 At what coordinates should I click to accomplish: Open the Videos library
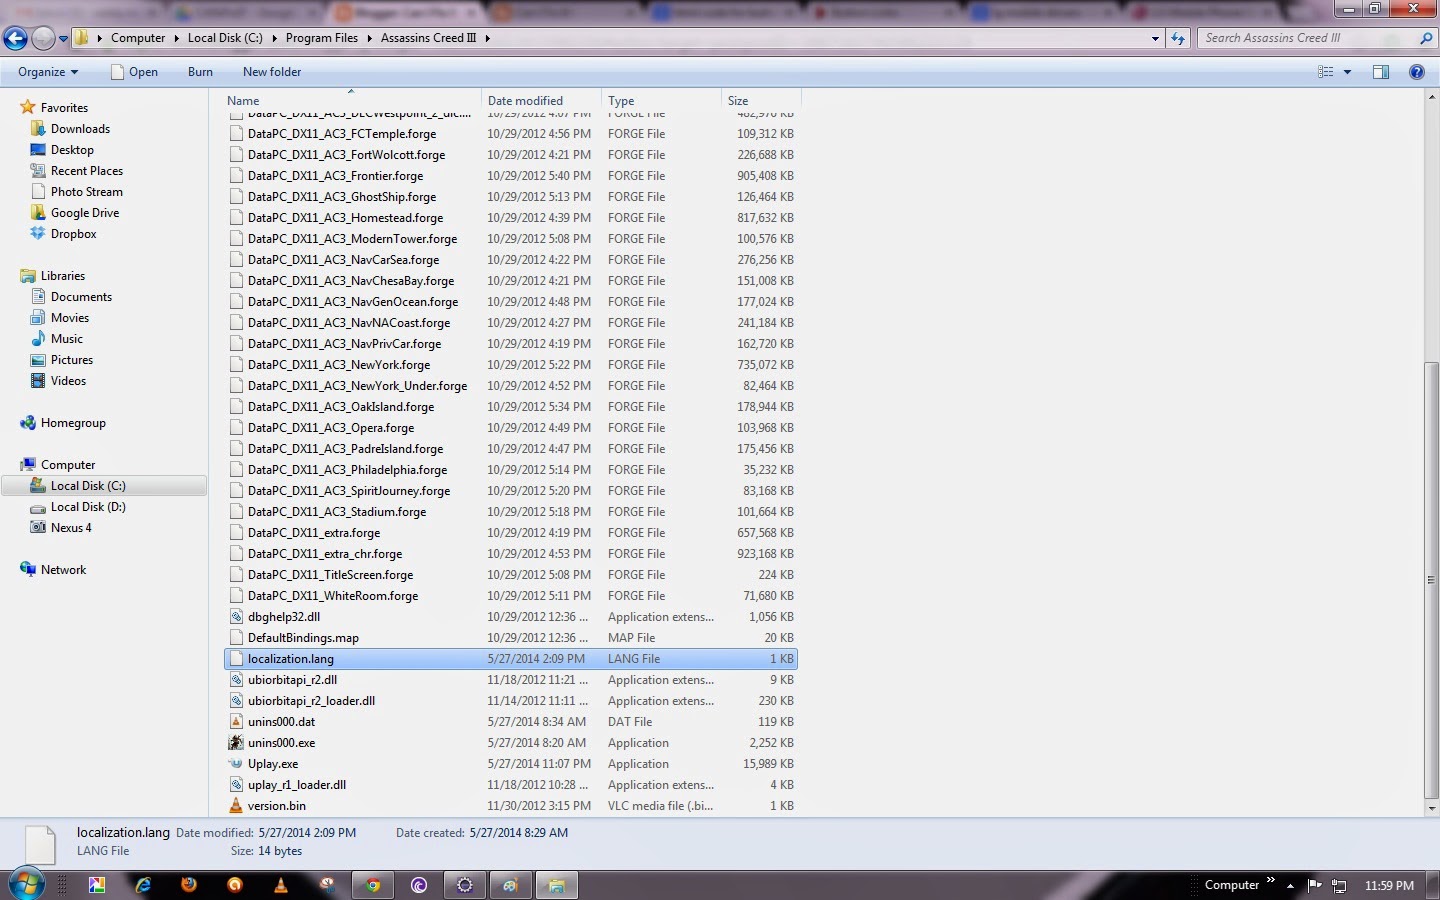point(68,381)
